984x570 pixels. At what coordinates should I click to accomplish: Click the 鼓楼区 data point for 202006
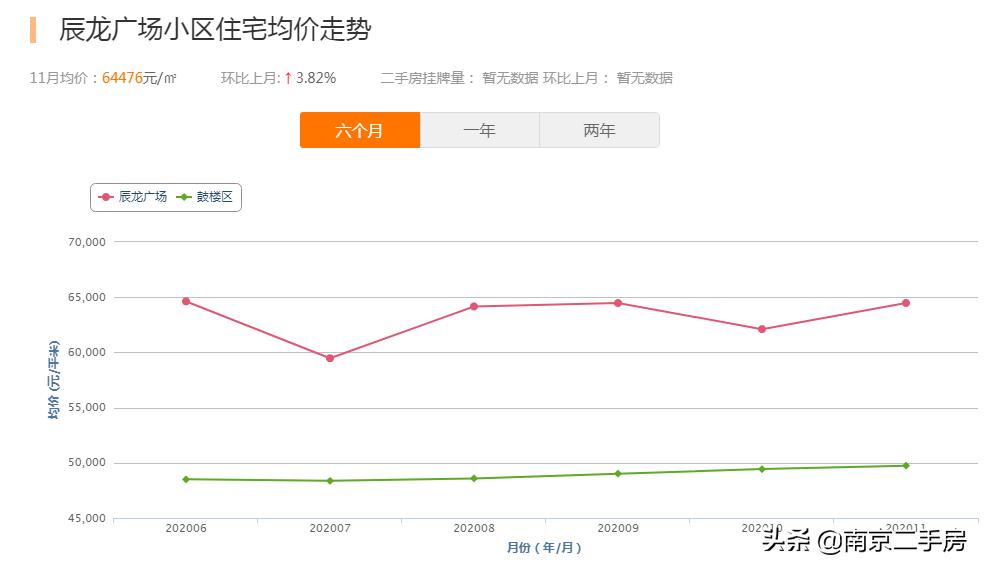coord(186,480)
